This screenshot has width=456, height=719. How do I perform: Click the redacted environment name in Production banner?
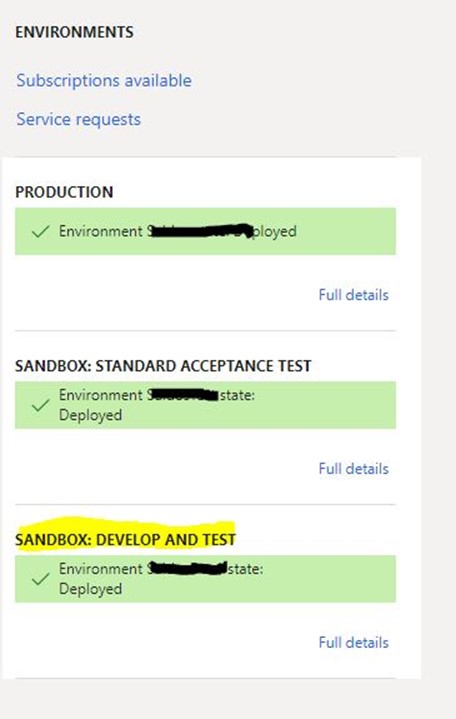(x=200, y=231)
